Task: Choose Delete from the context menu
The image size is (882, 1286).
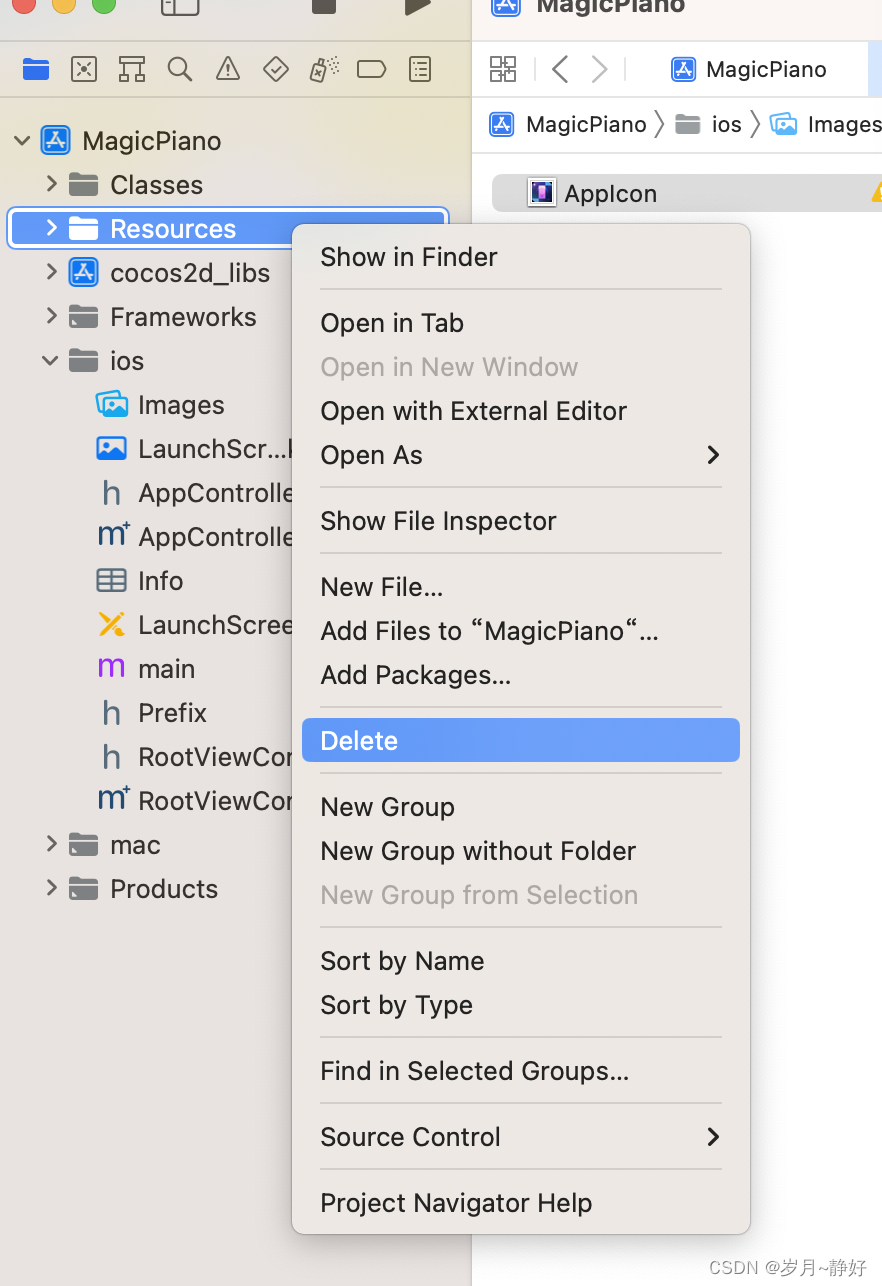Action: [x=521, y=741]
